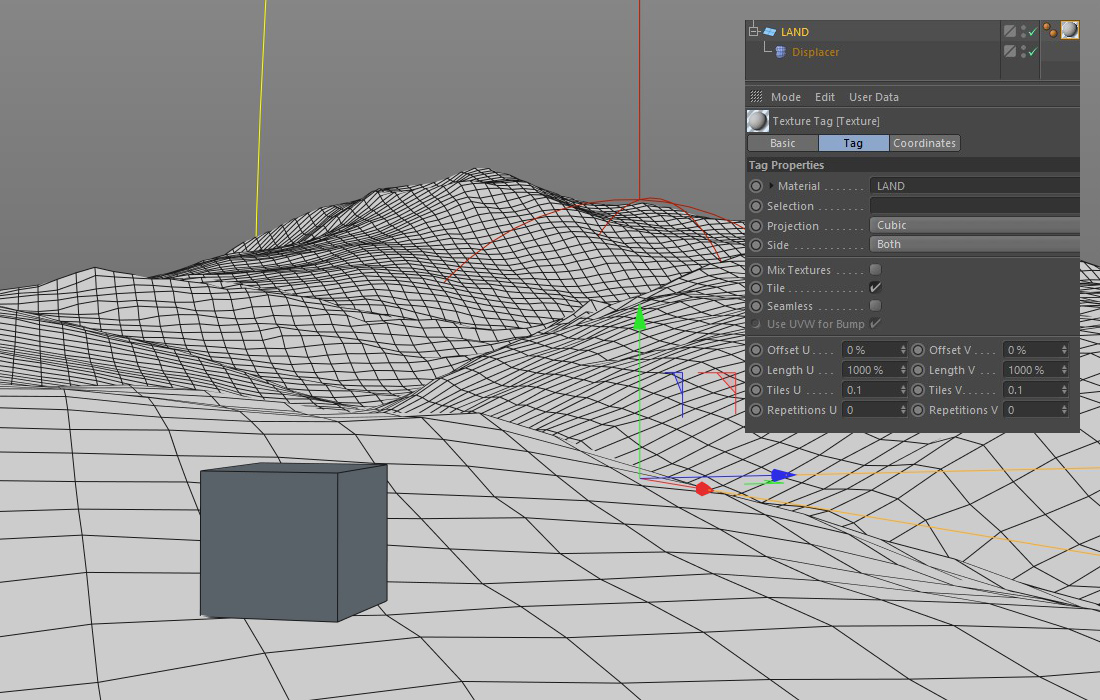The height and width of the screenshot is (700, 1100).
Task: Click the Length U value field
Action: tap(870, 370)
